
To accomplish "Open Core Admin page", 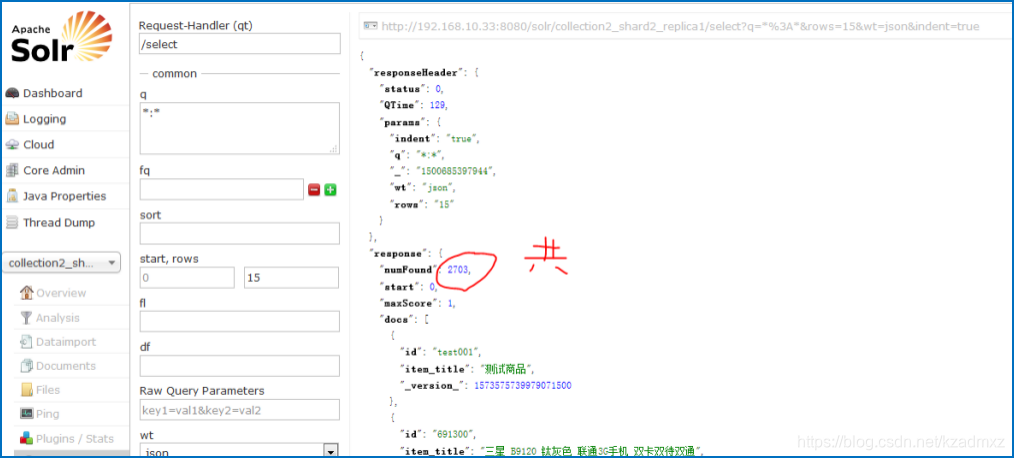I will click(x=54, y=171).
